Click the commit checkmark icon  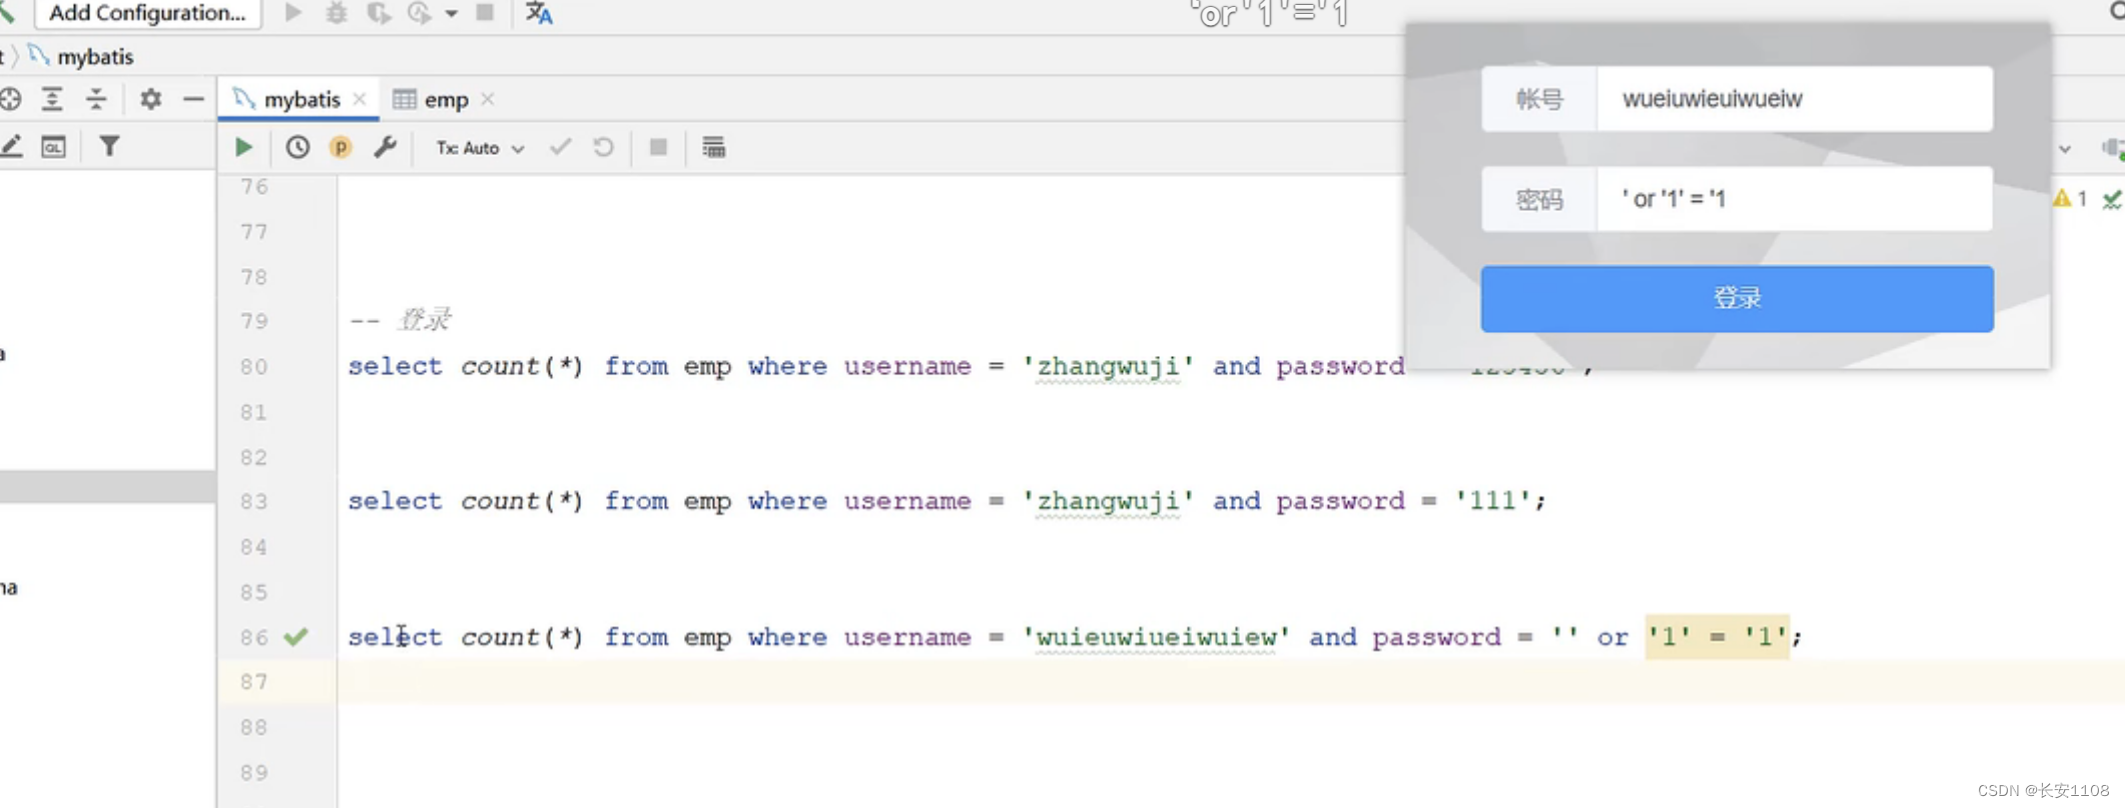click(560, 147)
